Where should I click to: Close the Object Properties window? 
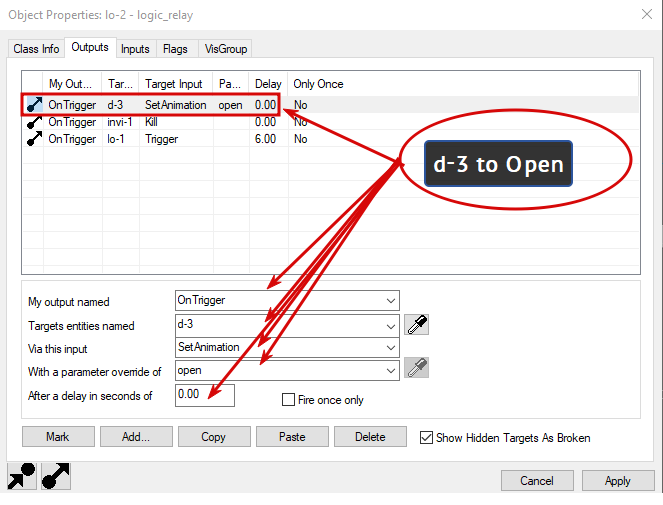647,14
